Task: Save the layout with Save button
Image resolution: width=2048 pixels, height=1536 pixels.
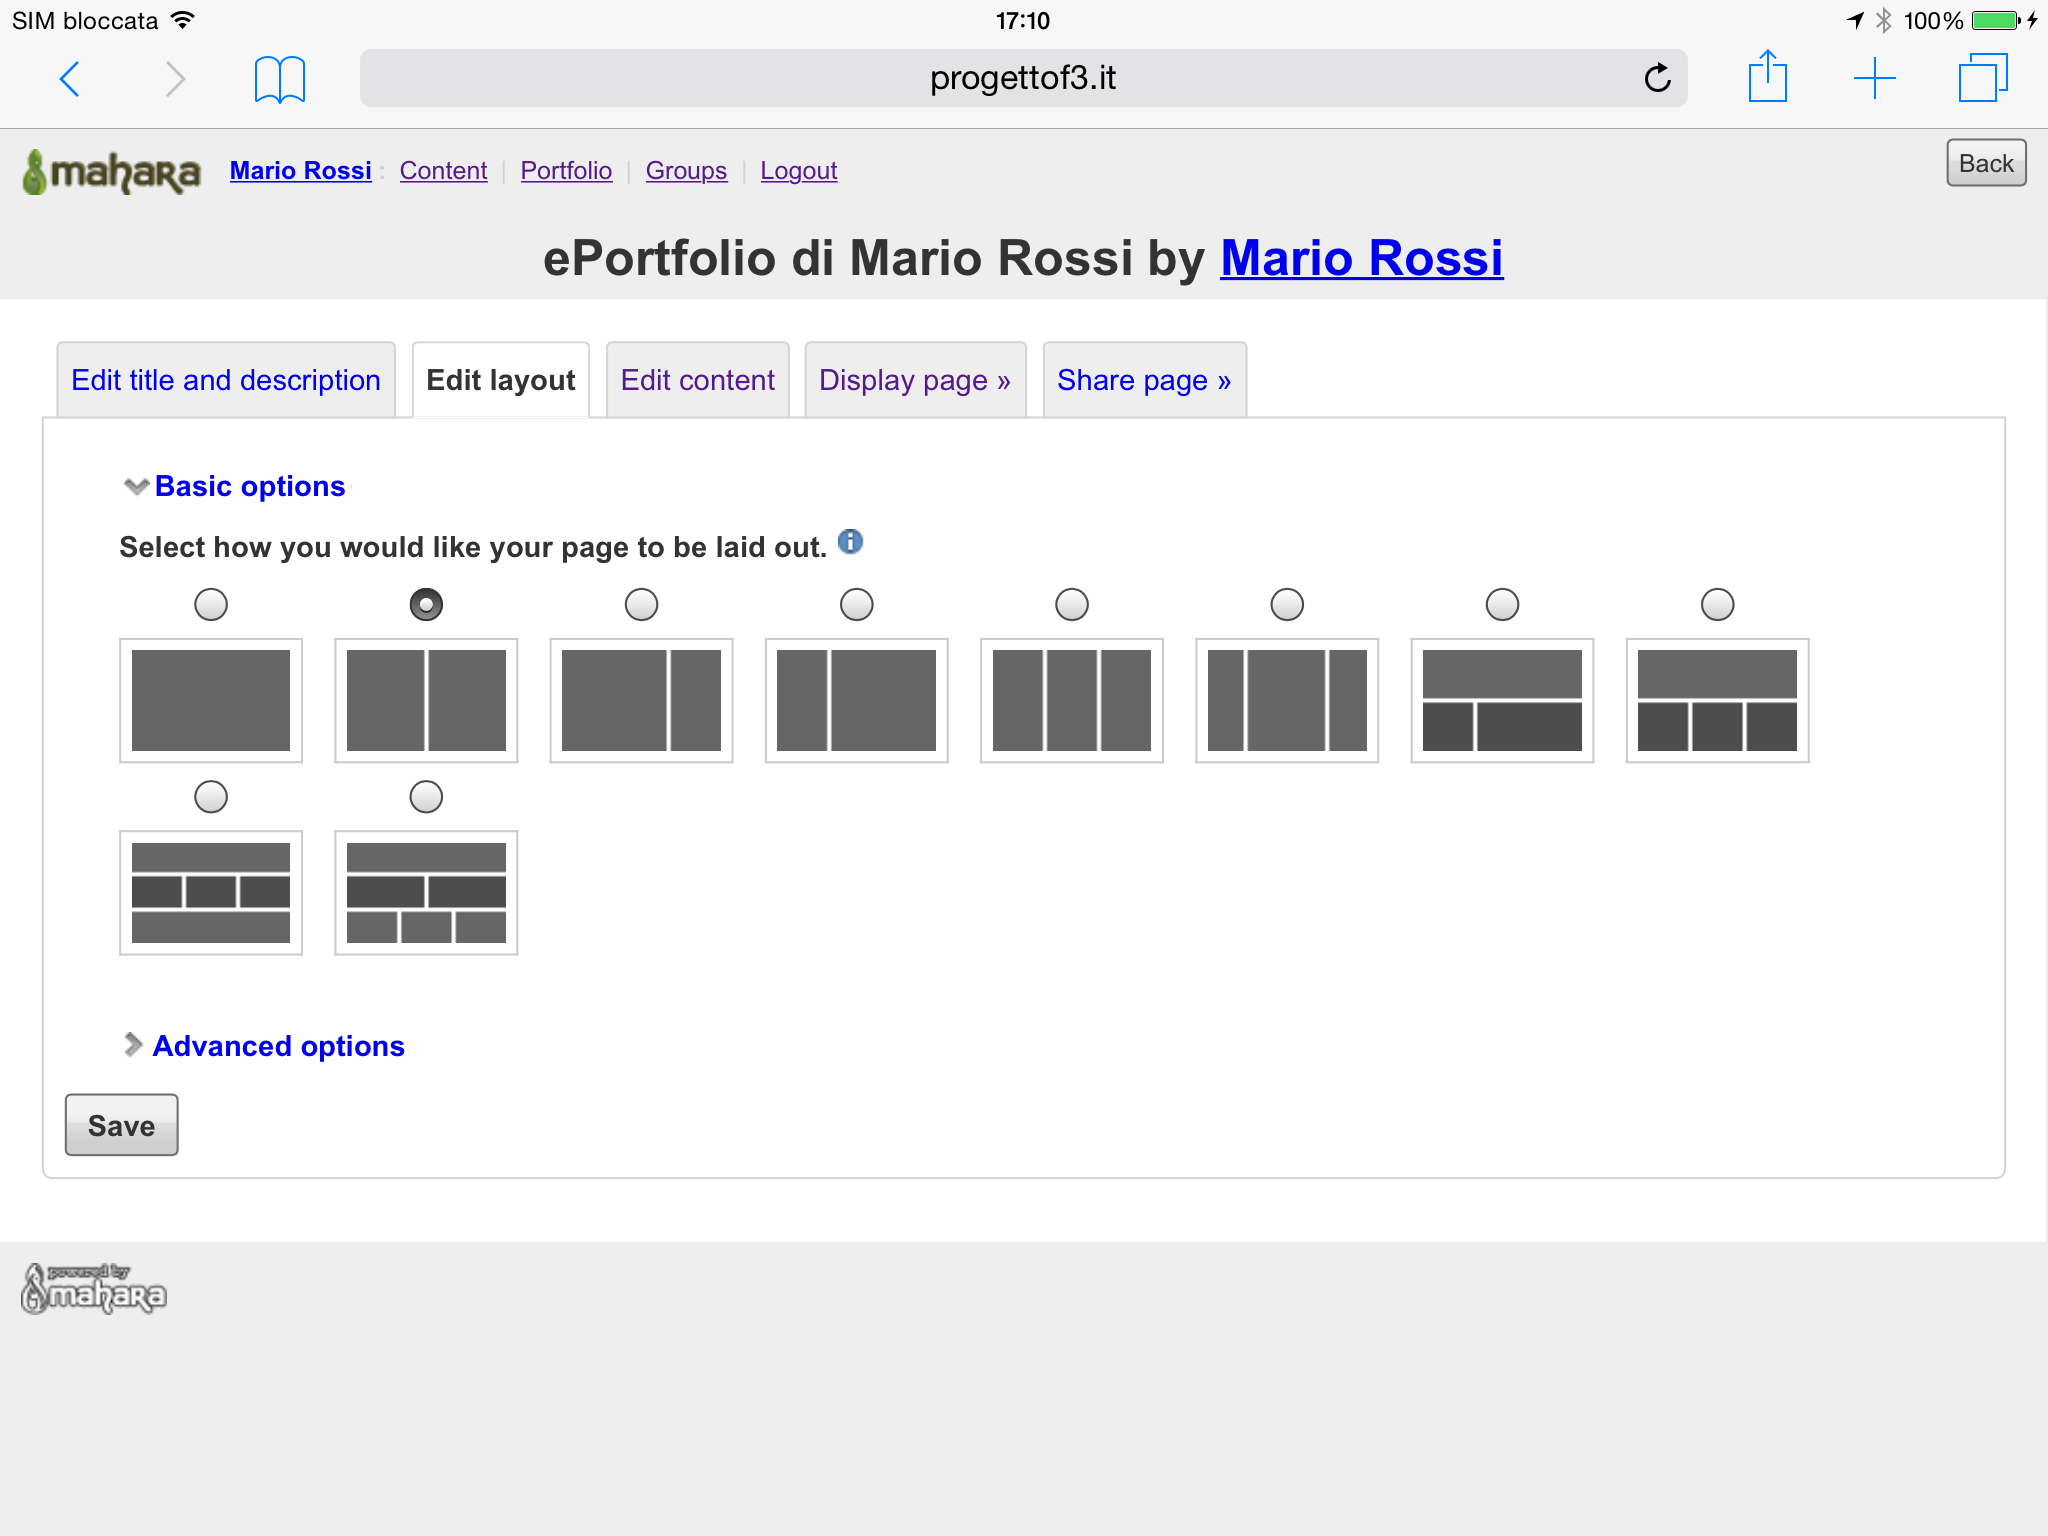Action: pos(122,1125)
